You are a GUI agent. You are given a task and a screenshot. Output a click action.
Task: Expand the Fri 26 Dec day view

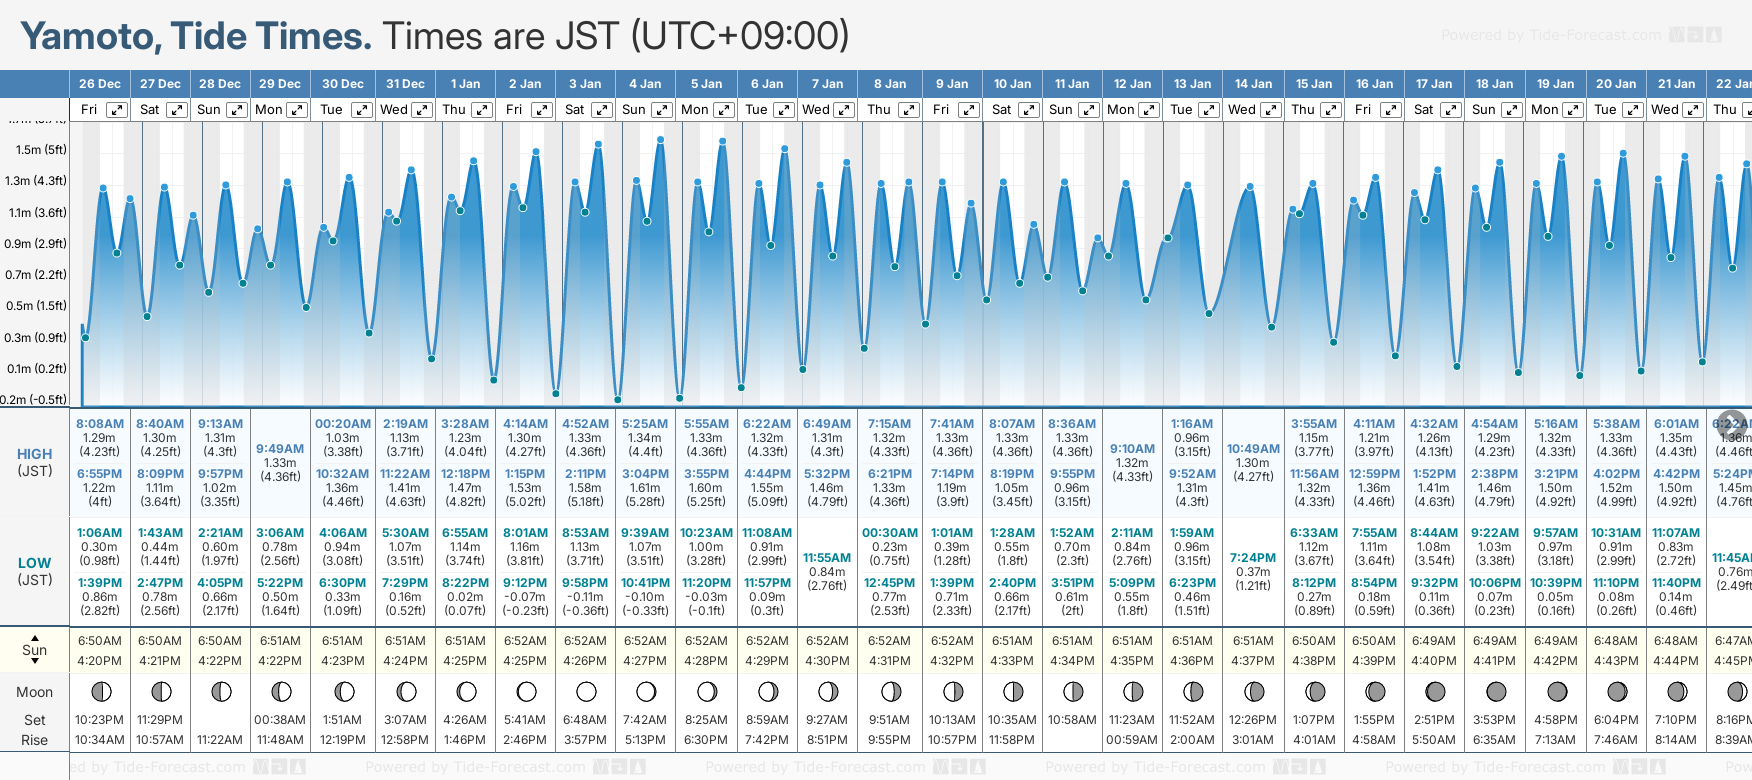[x=117, y=110]
